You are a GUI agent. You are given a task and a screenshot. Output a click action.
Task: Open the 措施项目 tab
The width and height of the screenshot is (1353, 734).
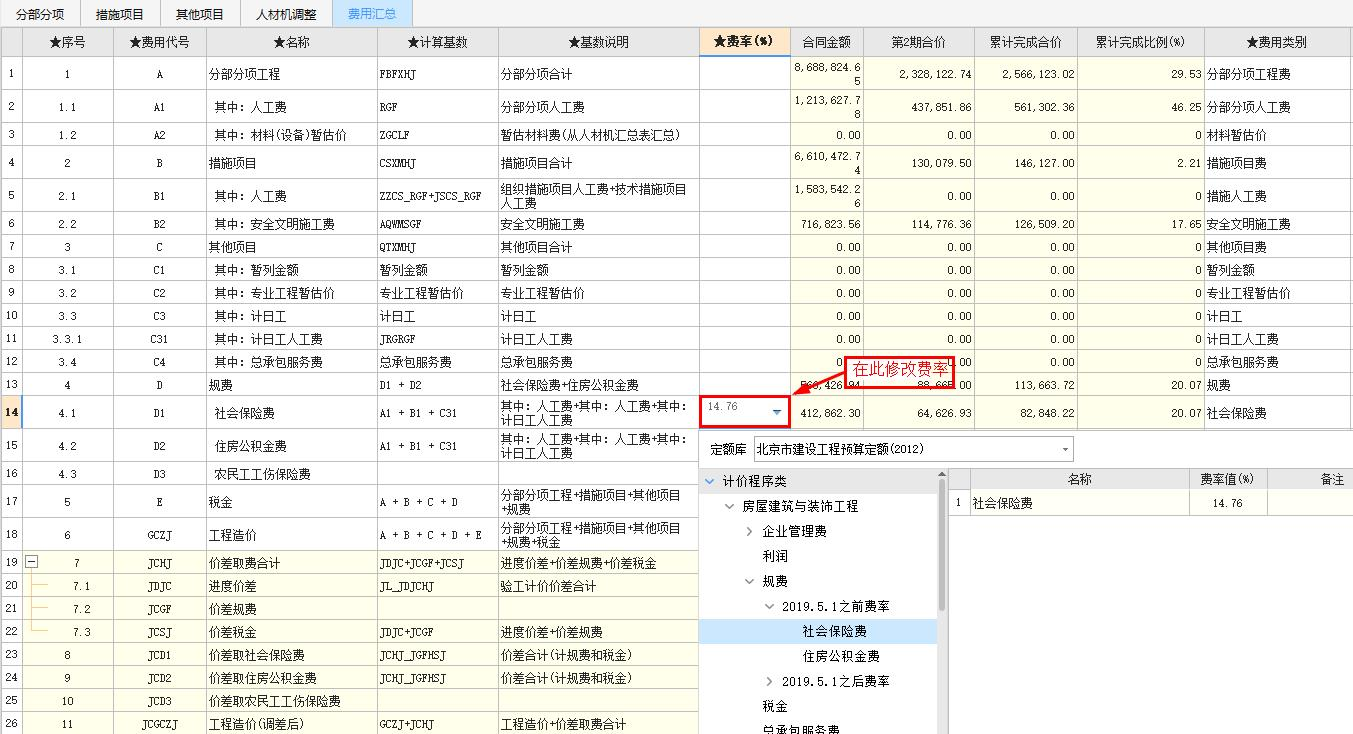[x=120, y=14]
